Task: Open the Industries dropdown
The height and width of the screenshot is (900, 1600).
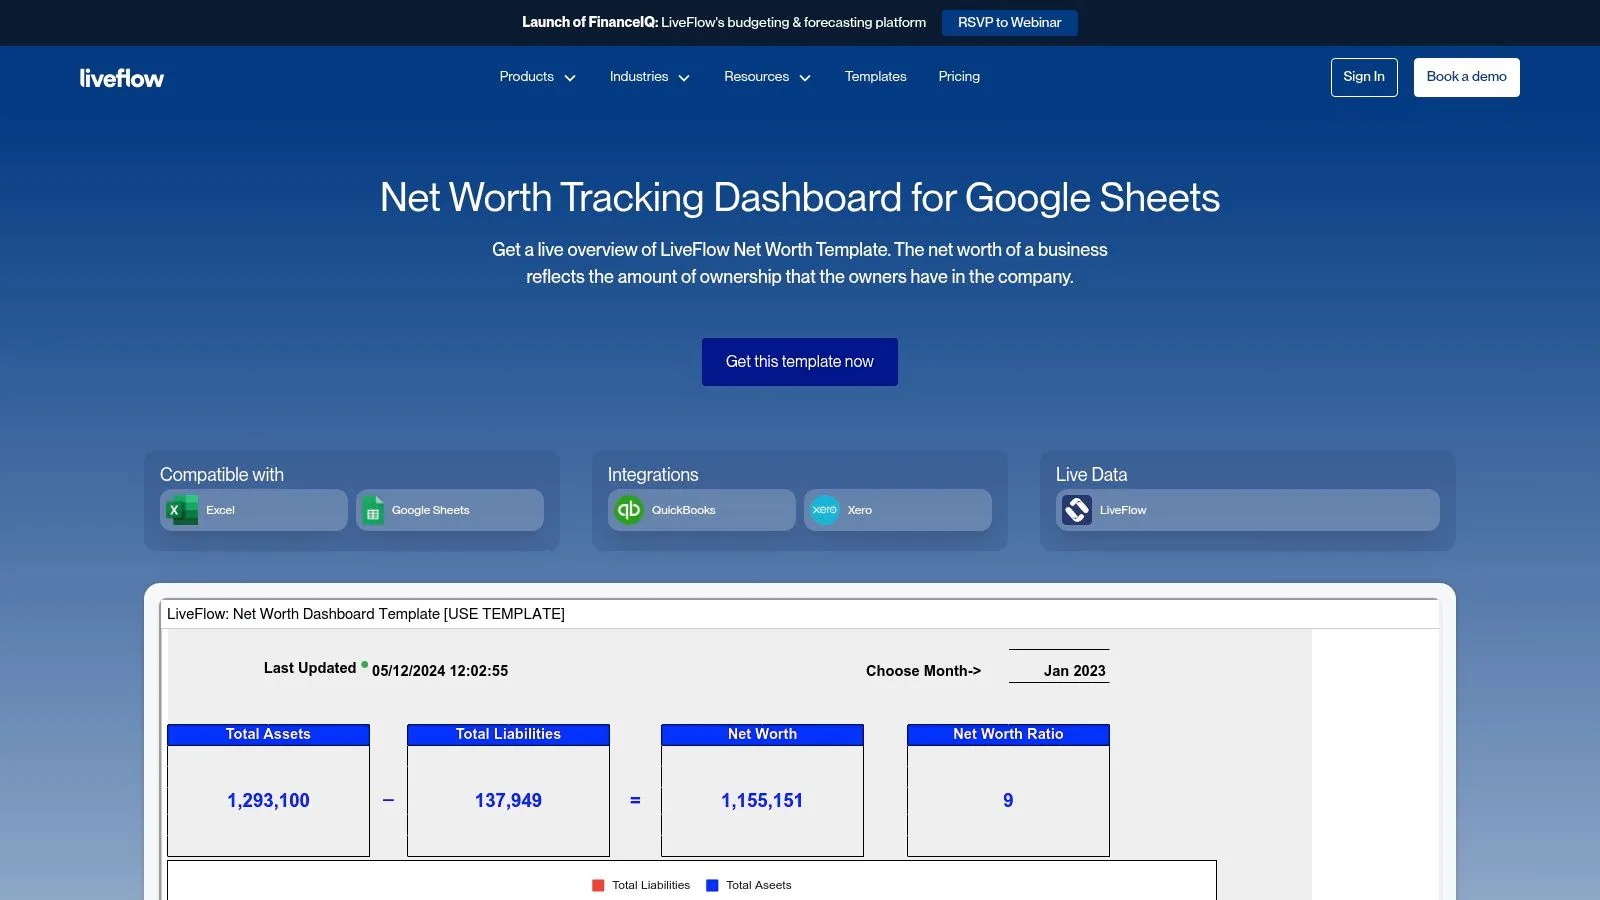Action: tap(649, 77)
